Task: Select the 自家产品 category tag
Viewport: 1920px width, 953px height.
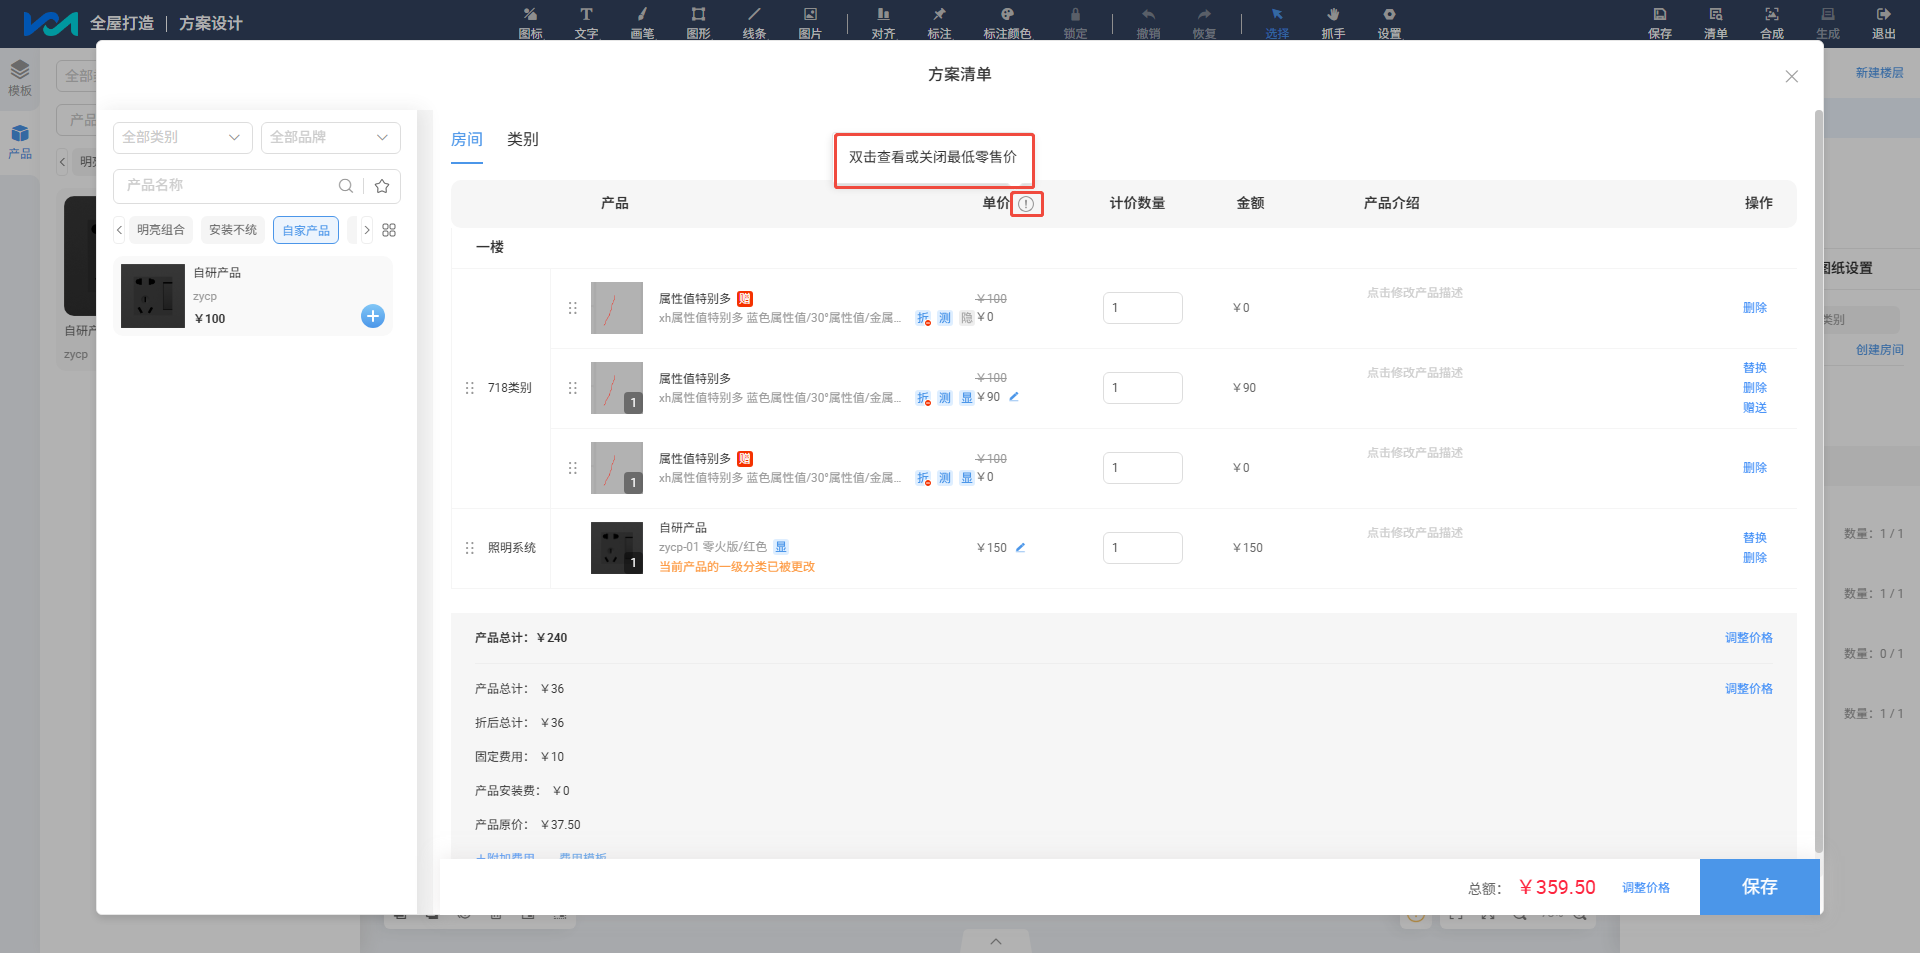Action: pos(306,230)
